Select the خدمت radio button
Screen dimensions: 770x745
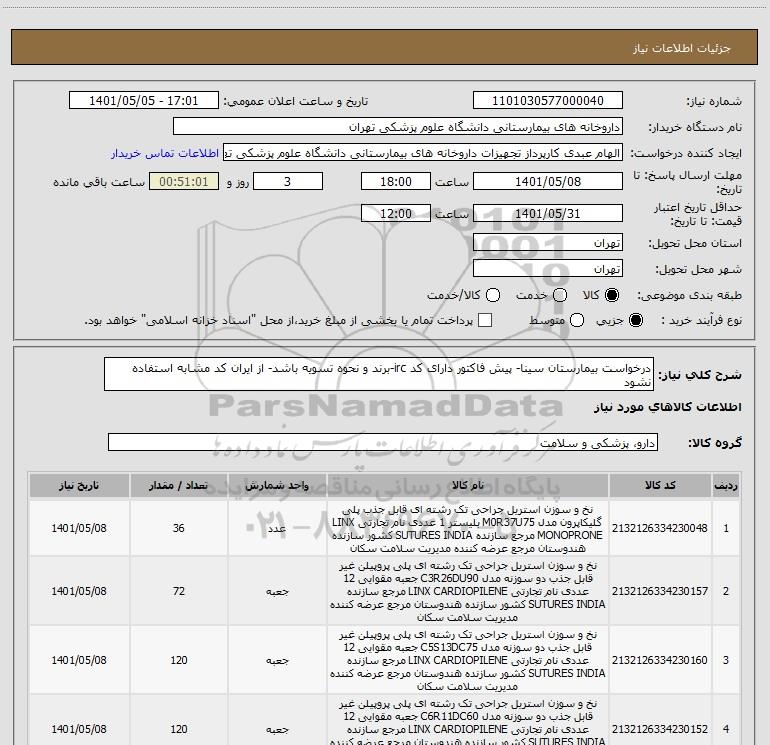click(560, 295)
